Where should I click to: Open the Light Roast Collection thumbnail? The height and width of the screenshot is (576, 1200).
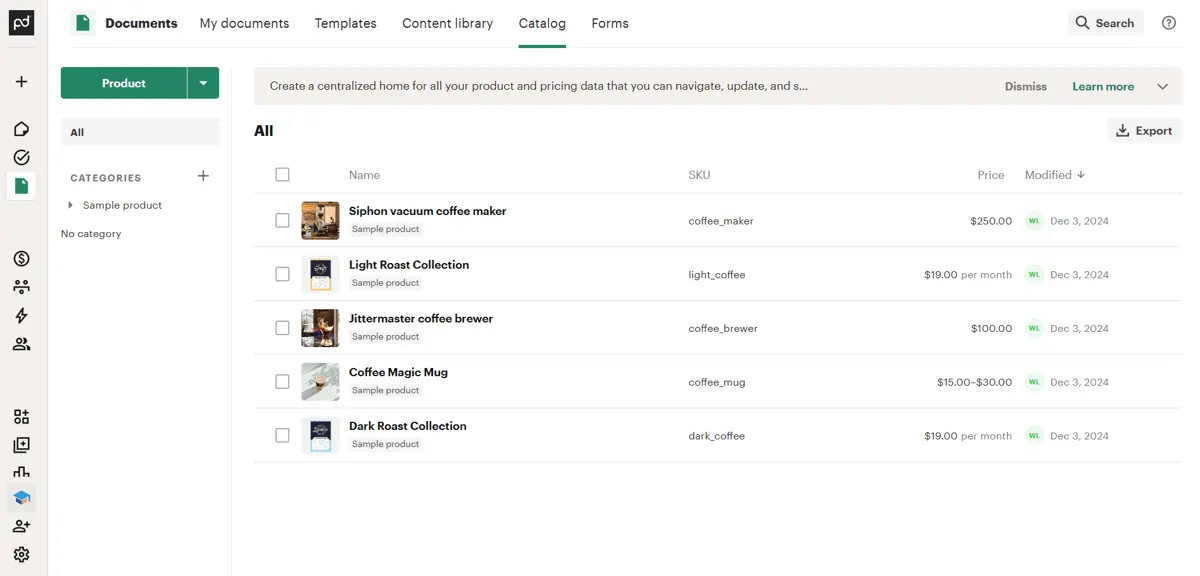[x=320, y=274]
